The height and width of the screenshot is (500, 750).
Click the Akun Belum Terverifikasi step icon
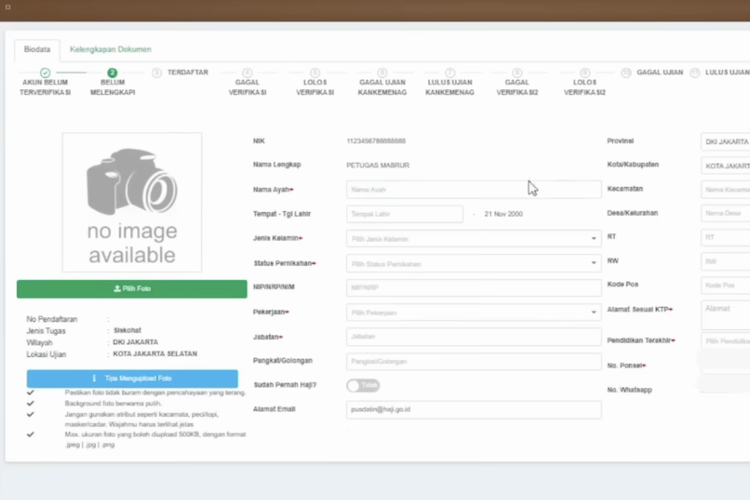pyautogui.click(x=45, y=73)
